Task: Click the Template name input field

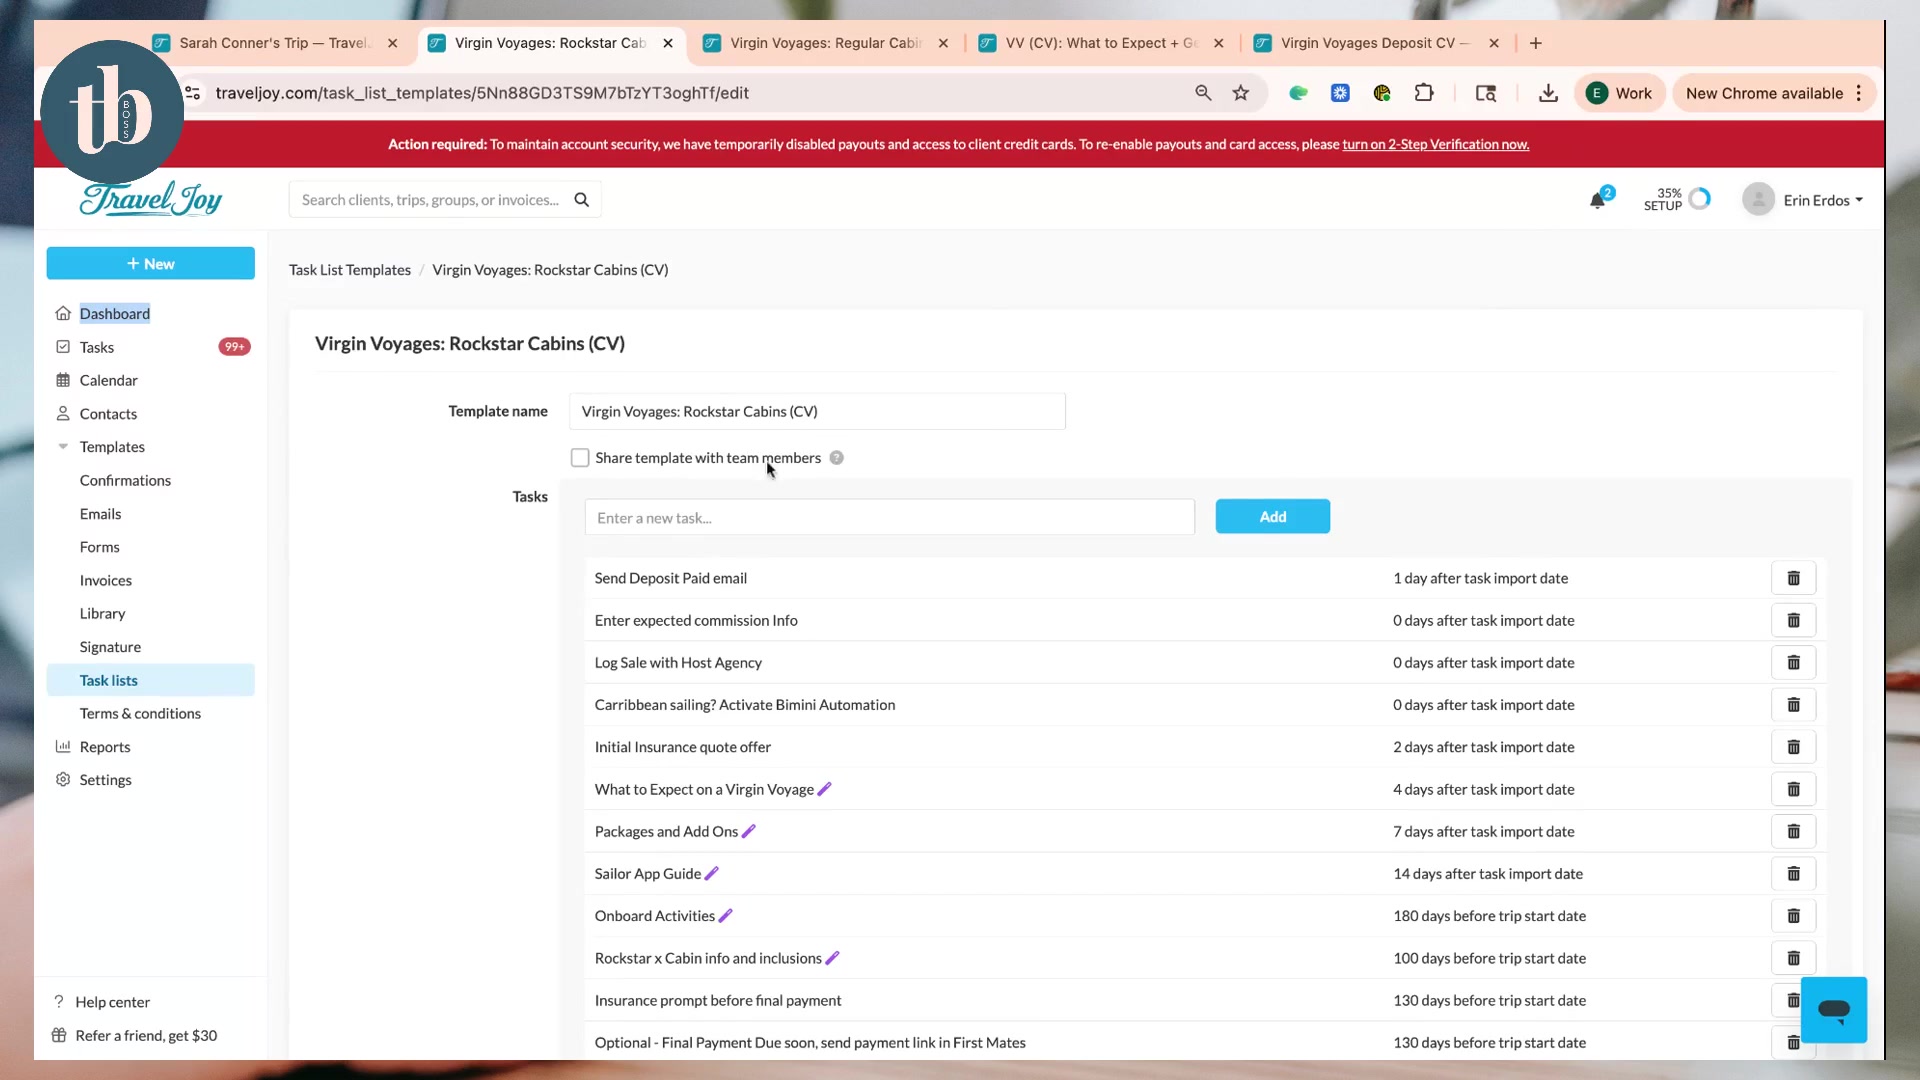Action: click(817, 411)
